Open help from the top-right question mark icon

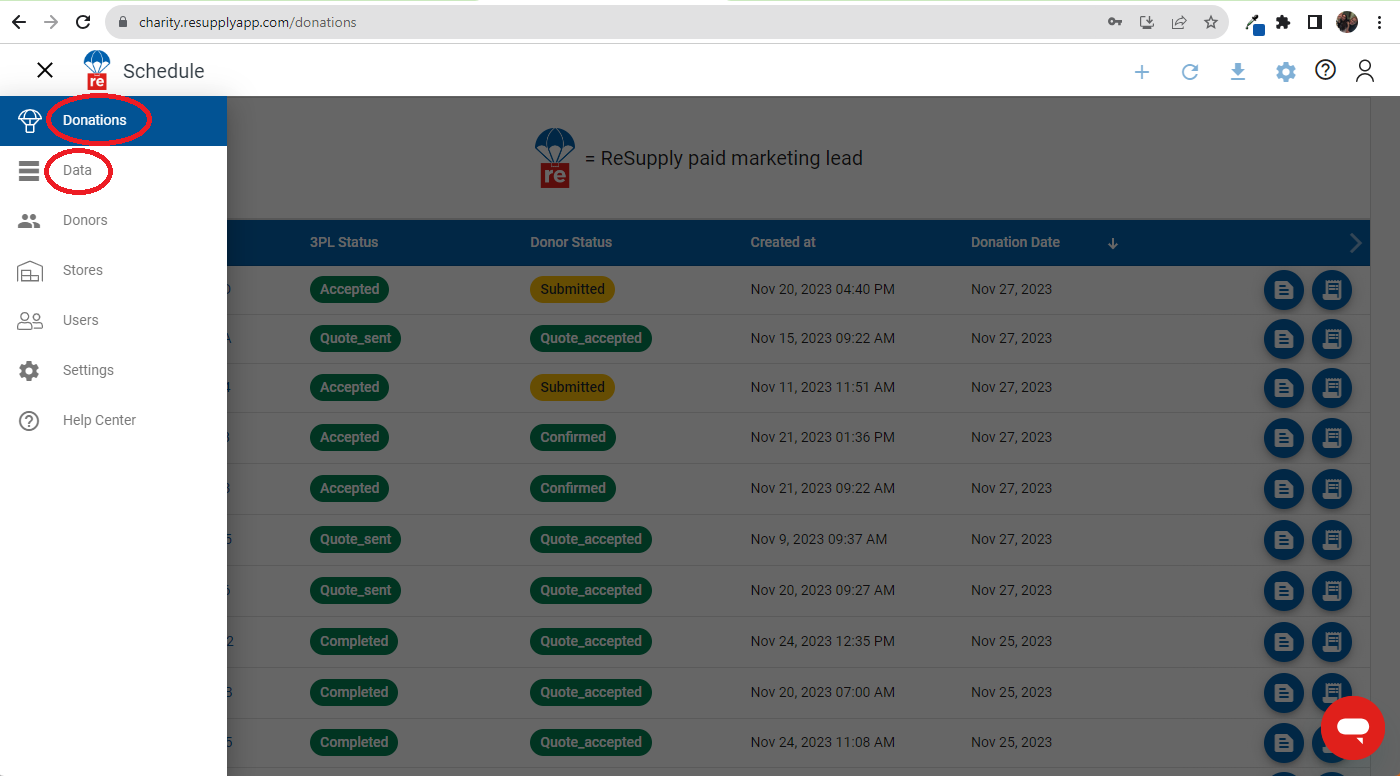(1326, 70)
